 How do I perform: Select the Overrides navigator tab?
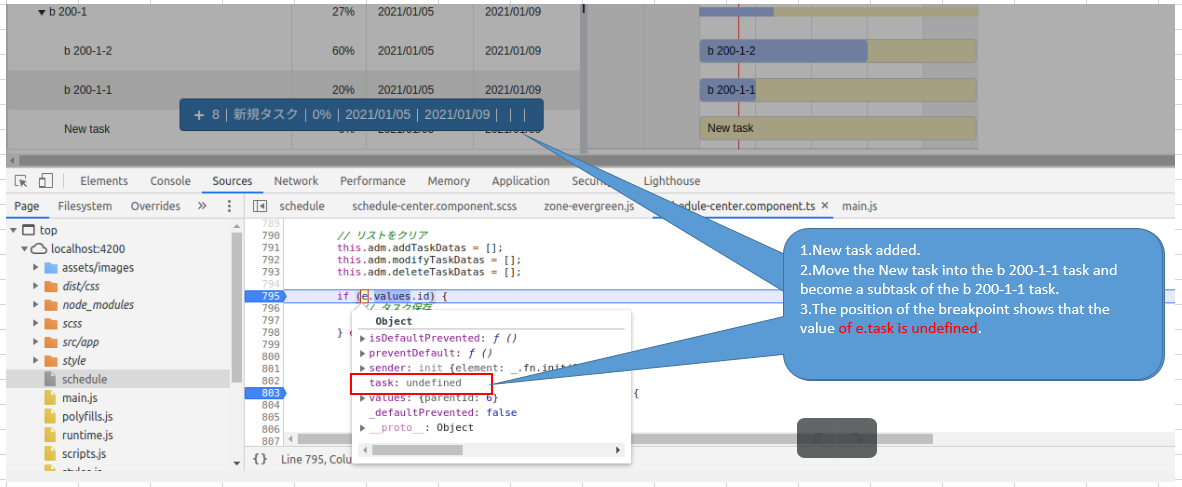(x=155, y=206)
